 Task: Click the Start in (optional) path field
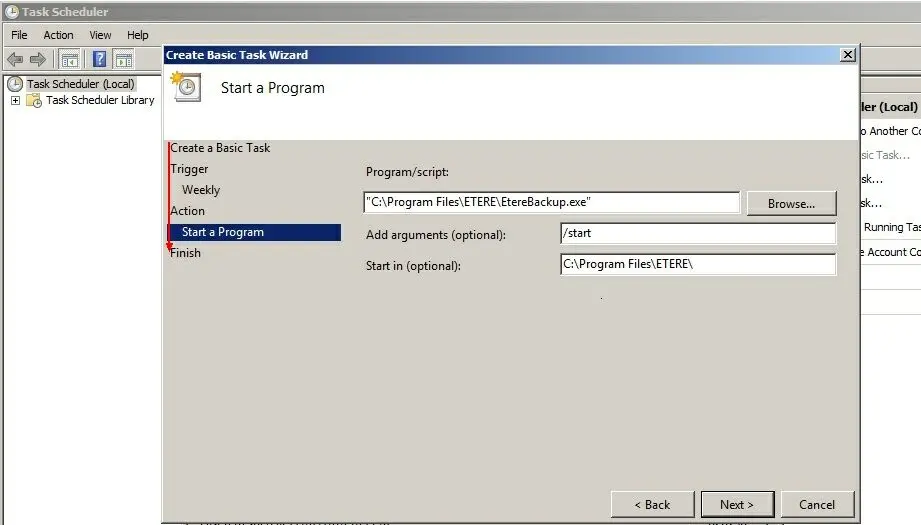[697, 265]
